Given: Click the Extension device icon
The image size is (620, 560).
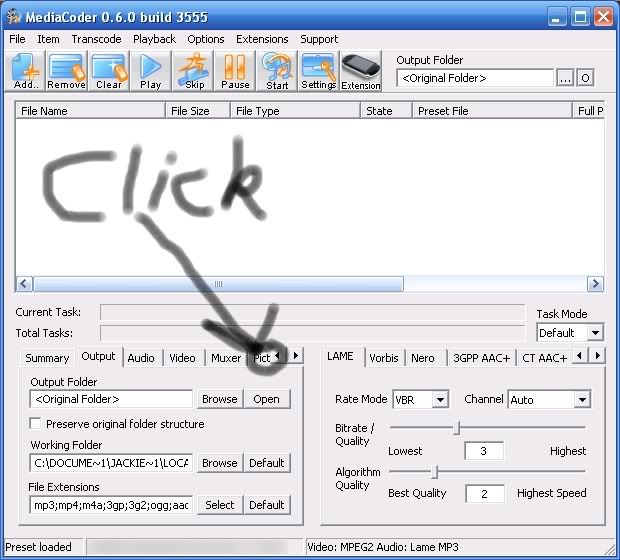Looking at the screenshot, I should pyautogui.click(x=361, y=71).
